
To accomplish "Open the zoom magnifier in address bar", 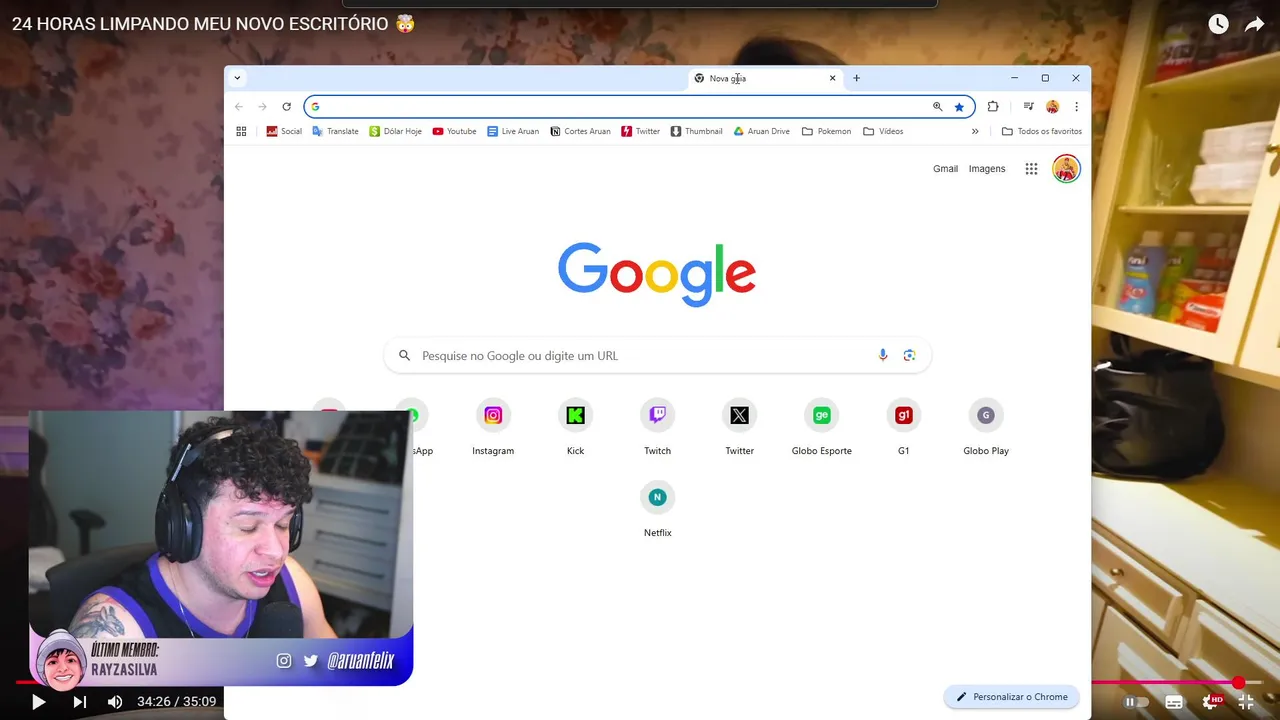I will click(937, 106).
